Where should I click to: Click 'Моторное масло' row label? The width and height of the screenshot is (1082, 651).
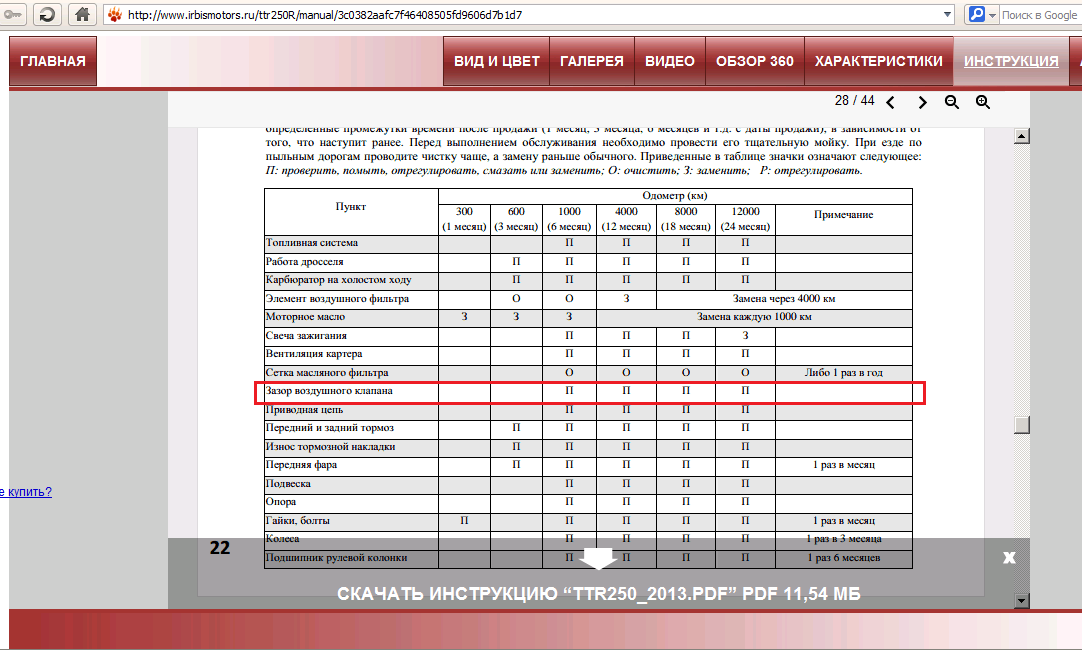click(x=305, y=317)
